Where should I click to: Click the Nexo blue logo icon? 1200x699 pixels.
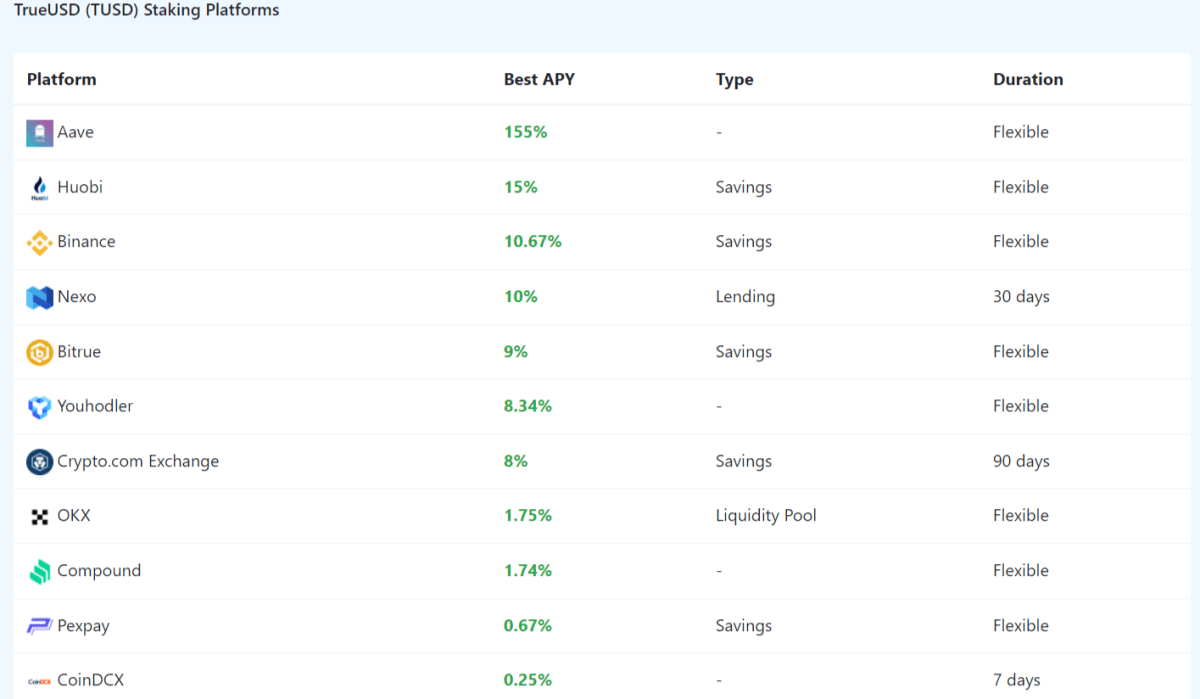pyautogui.click(x=39, y=297)
